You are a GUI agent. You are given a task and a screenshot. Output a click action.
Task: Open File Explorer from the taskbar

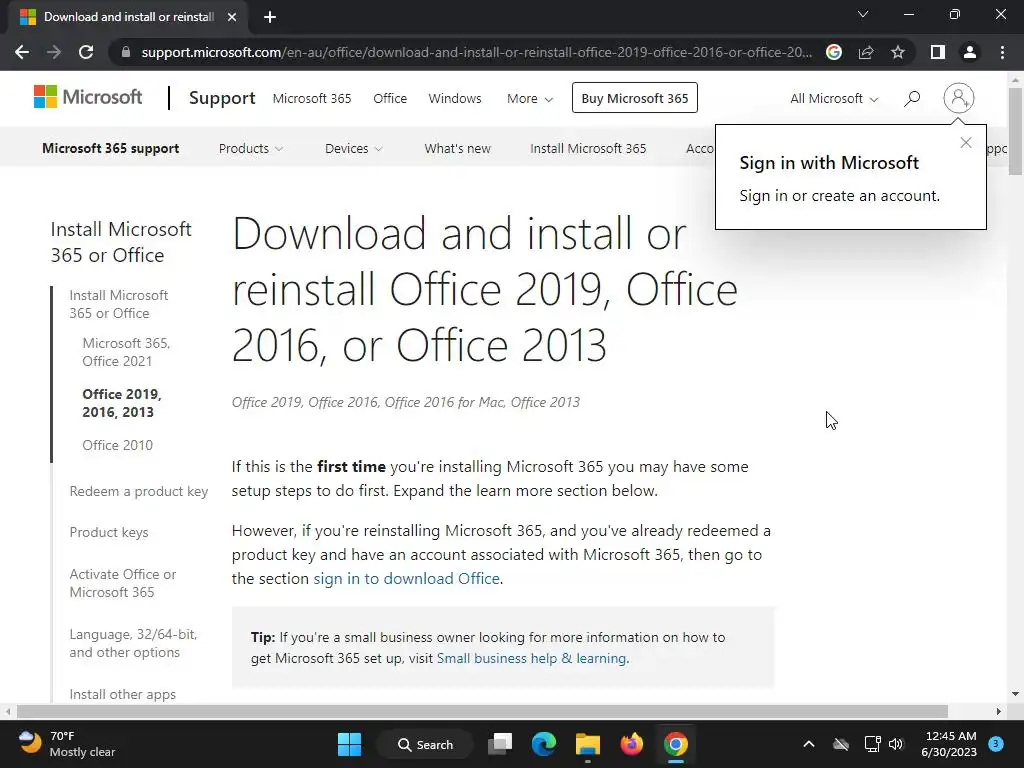tap(588, 744)
